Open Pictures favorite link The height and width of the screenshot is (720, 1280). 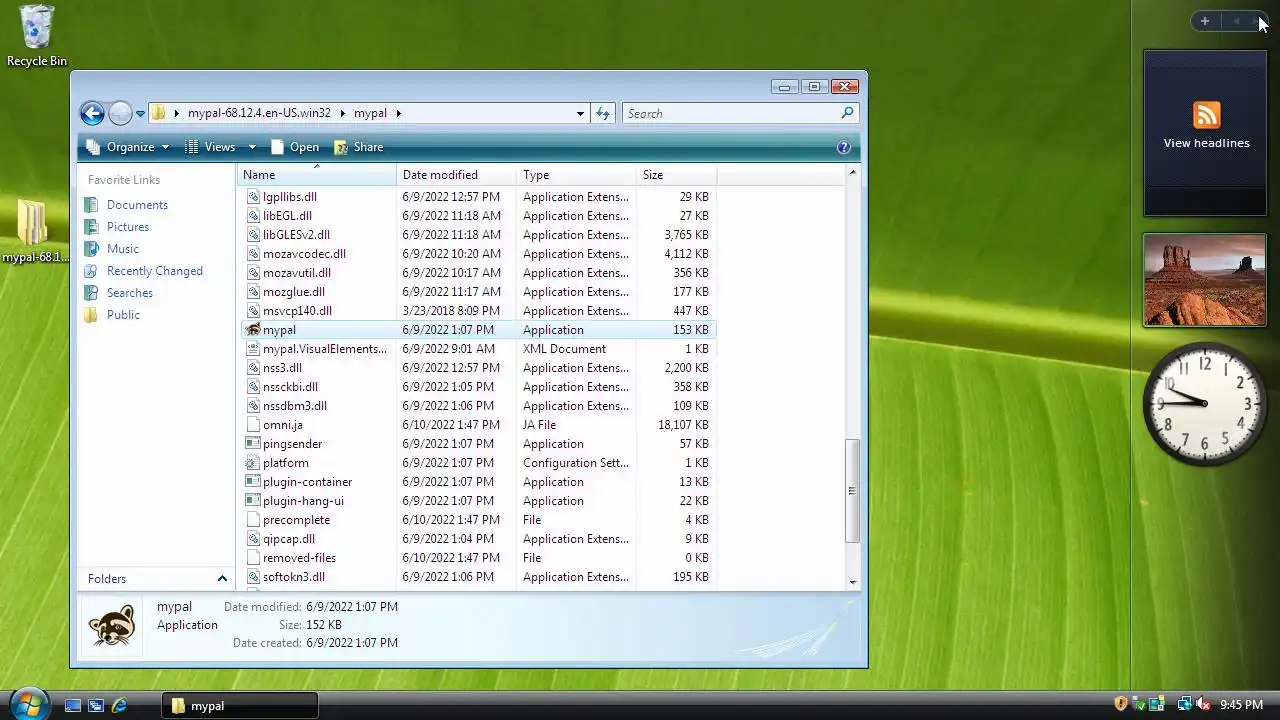click(127, 227)
